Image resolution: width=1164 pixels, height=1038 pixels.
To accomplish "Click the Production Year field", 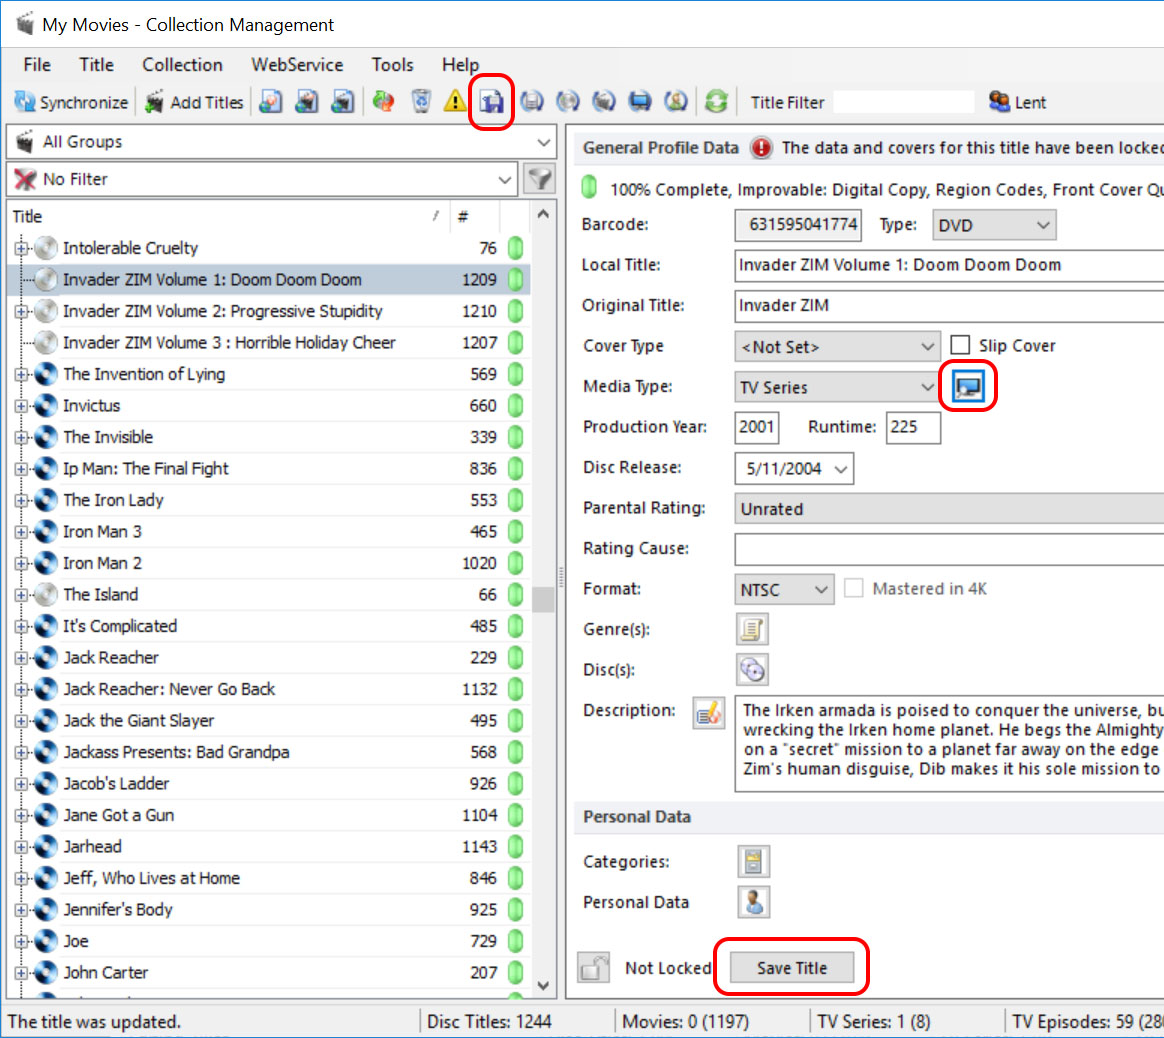I will pos(756,428).
